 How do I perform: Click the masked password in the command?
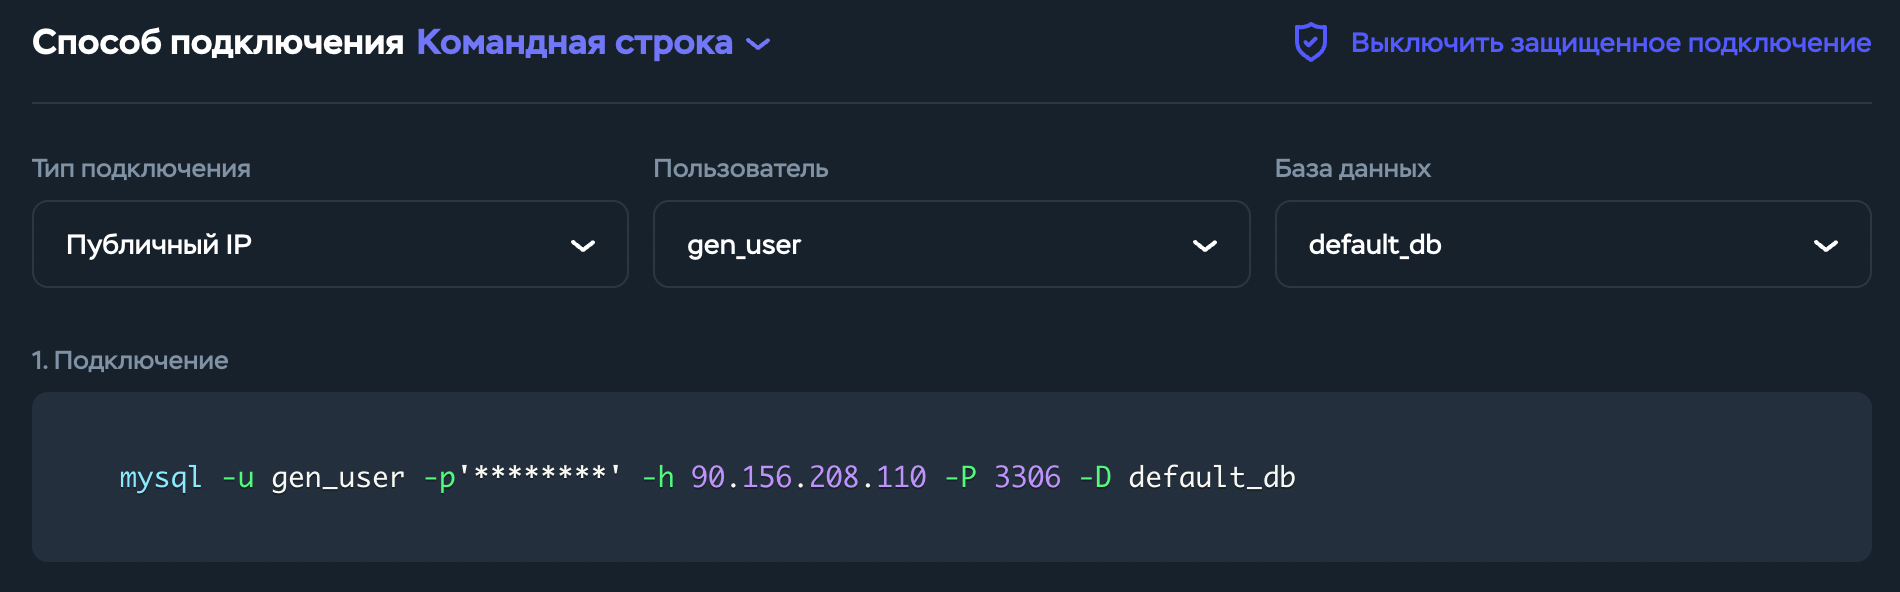pyautogui.click(x=540, y=475)
